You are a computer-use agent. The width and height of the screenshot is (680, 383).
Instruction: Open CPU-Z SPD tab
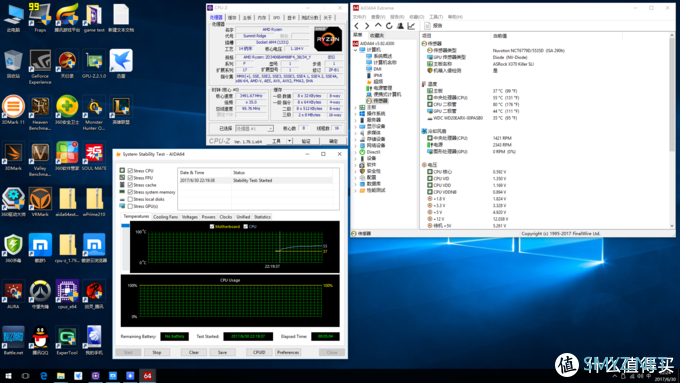coord(277,18)
